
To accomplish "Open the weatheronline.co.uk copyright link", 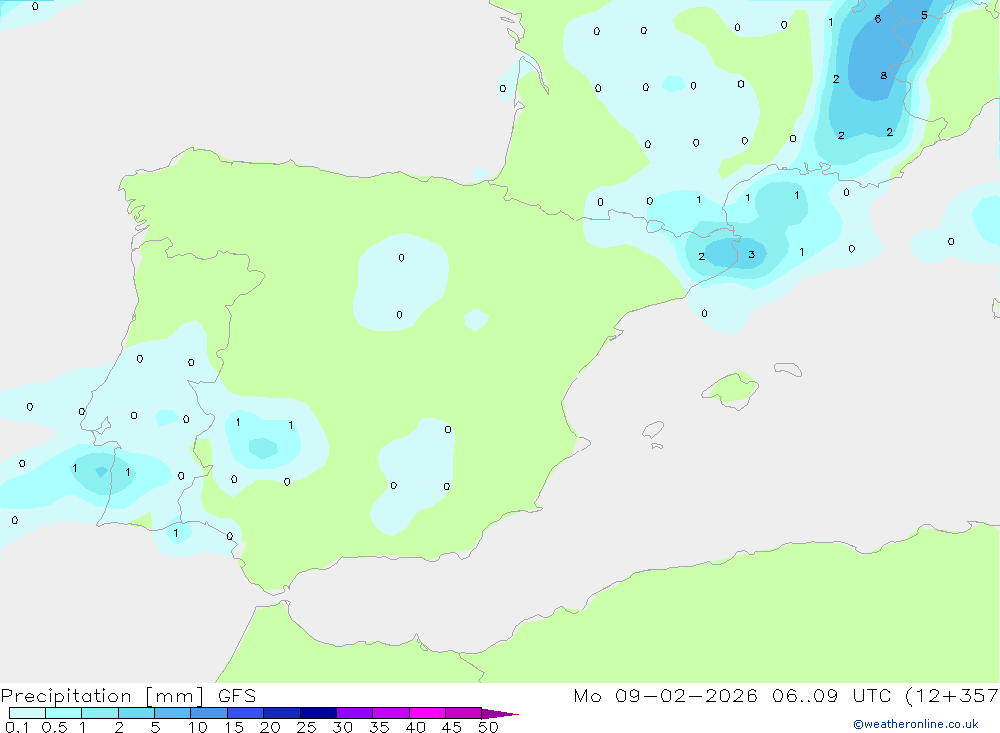I will pos(916,724).
